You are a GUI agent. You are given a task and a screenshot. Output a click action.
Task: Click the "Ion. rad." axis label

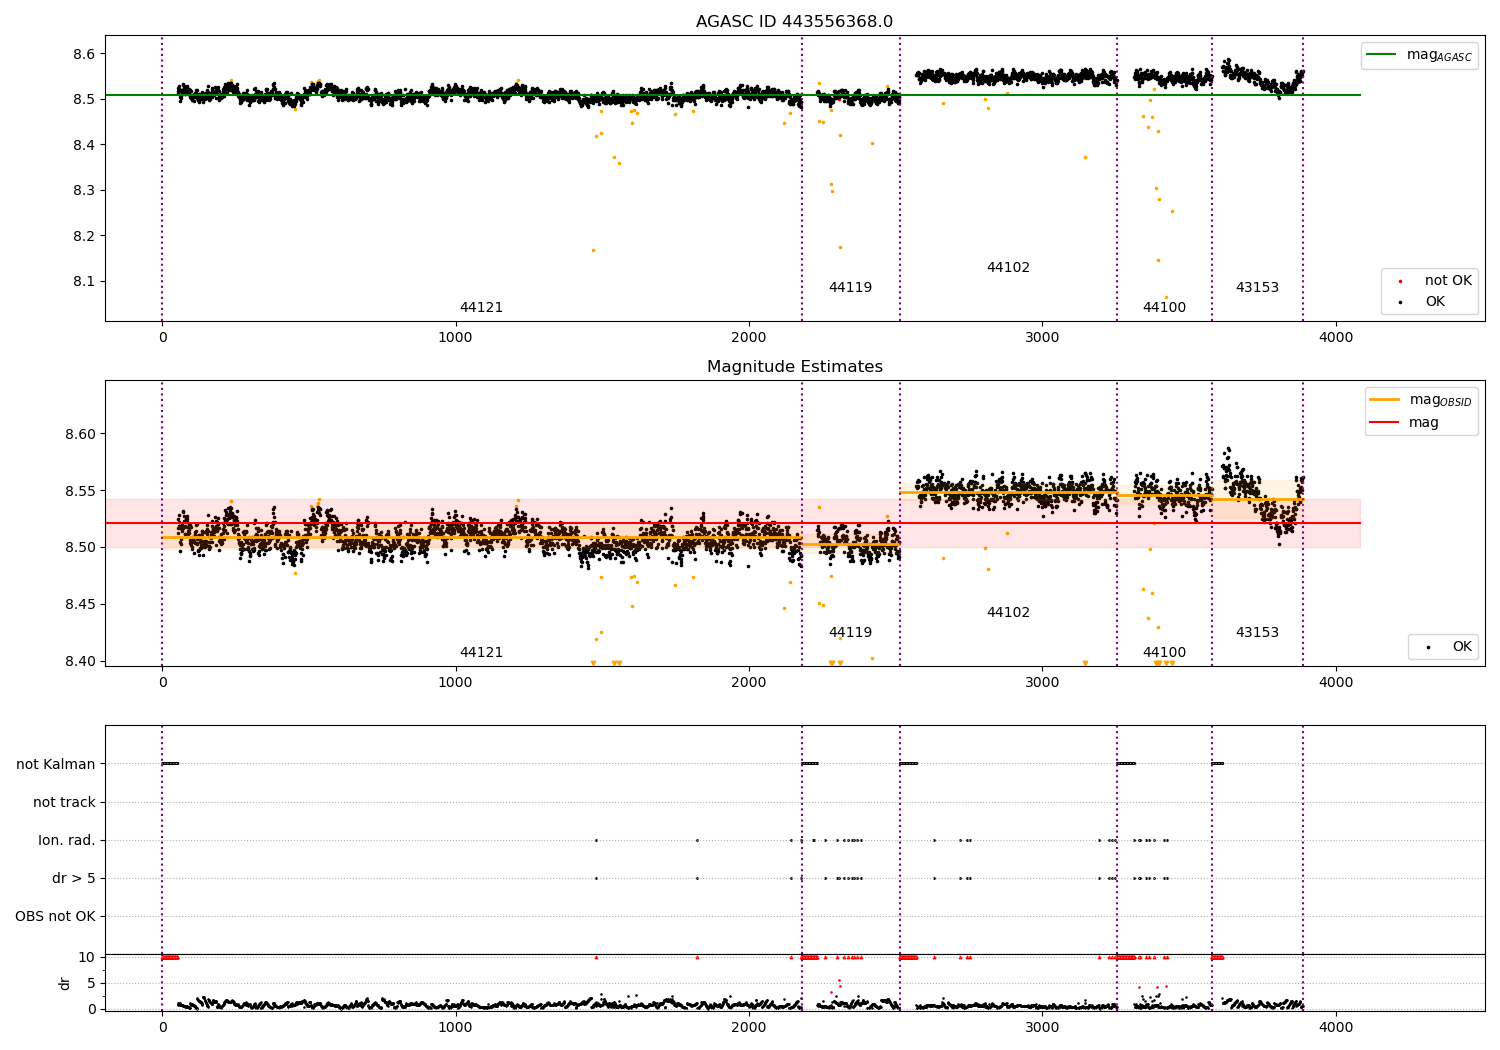tap(67, 840)
